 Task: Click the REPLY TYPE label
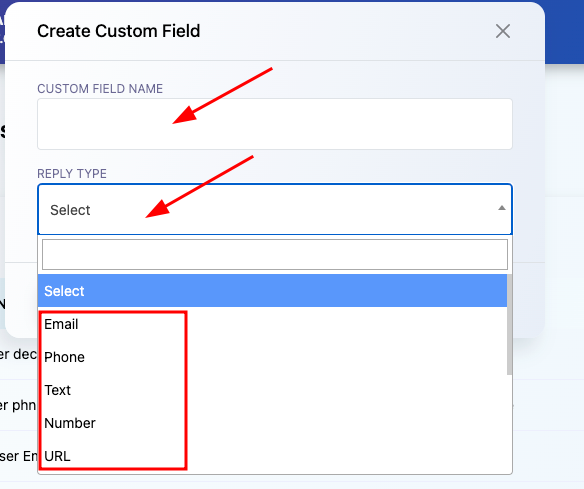coord(72,174)
